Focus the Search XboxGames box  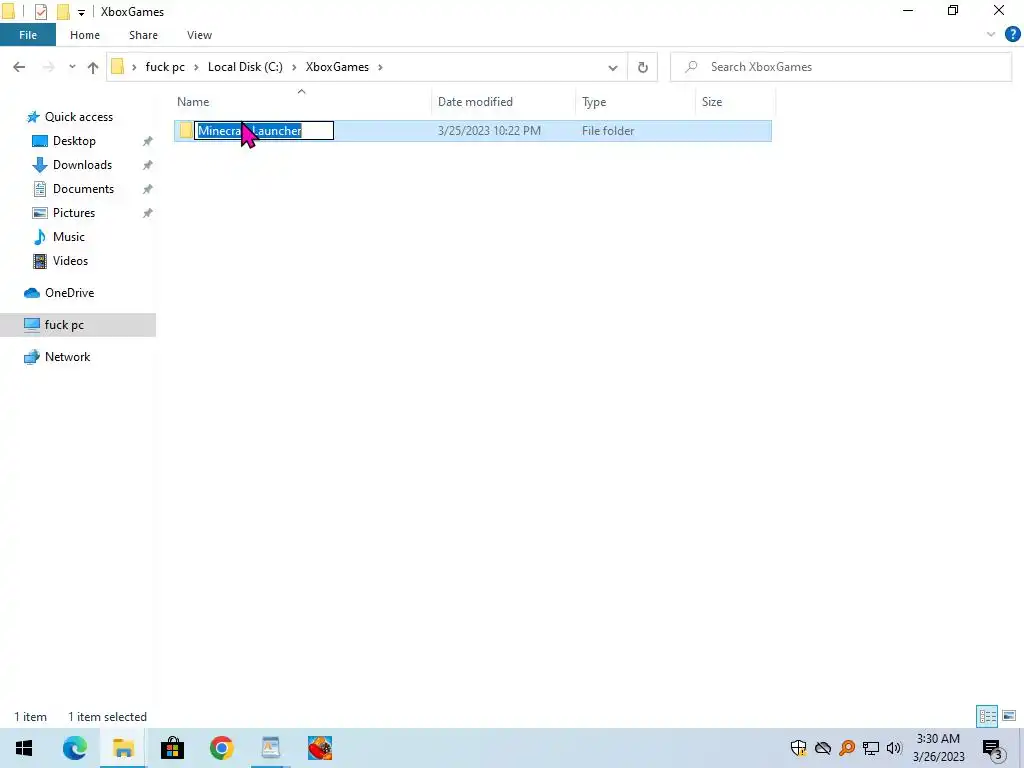tap(841, 67)
